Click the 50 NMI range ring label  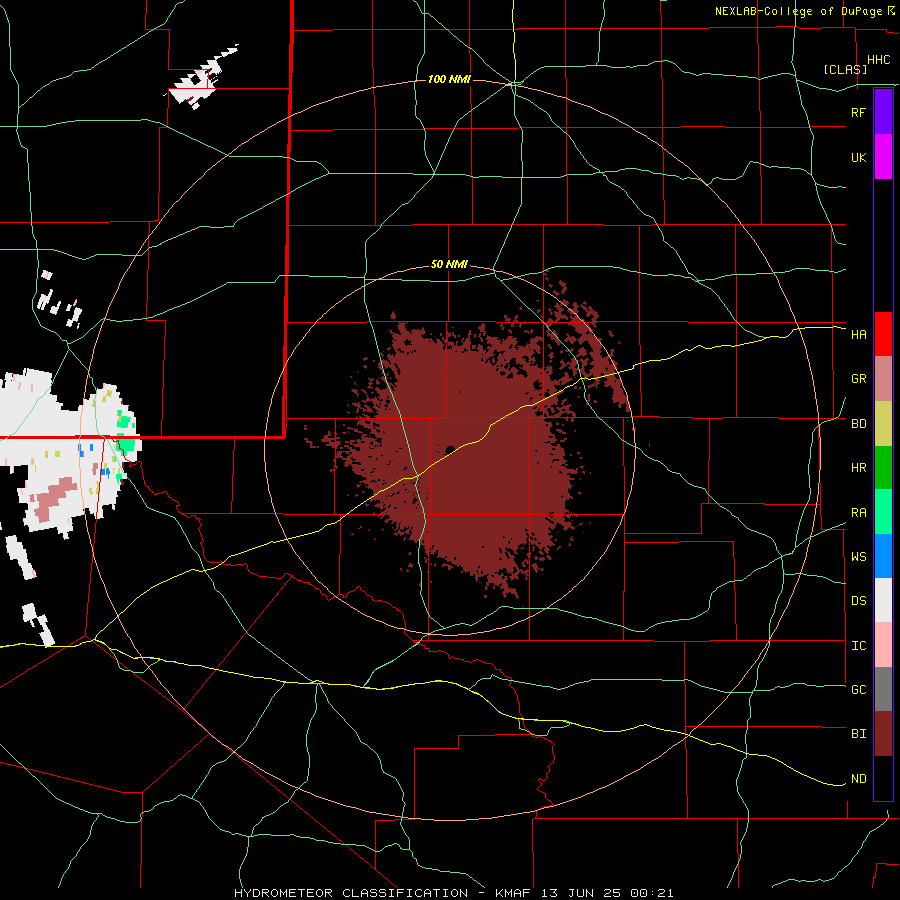tap(449, 264)
